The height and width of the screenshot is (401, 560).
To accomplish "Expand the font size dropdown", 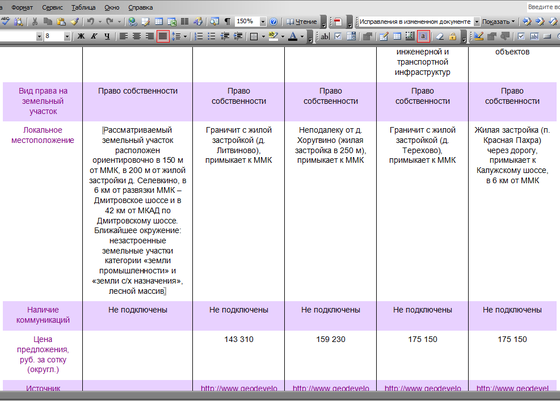I will tap(67, 36).
